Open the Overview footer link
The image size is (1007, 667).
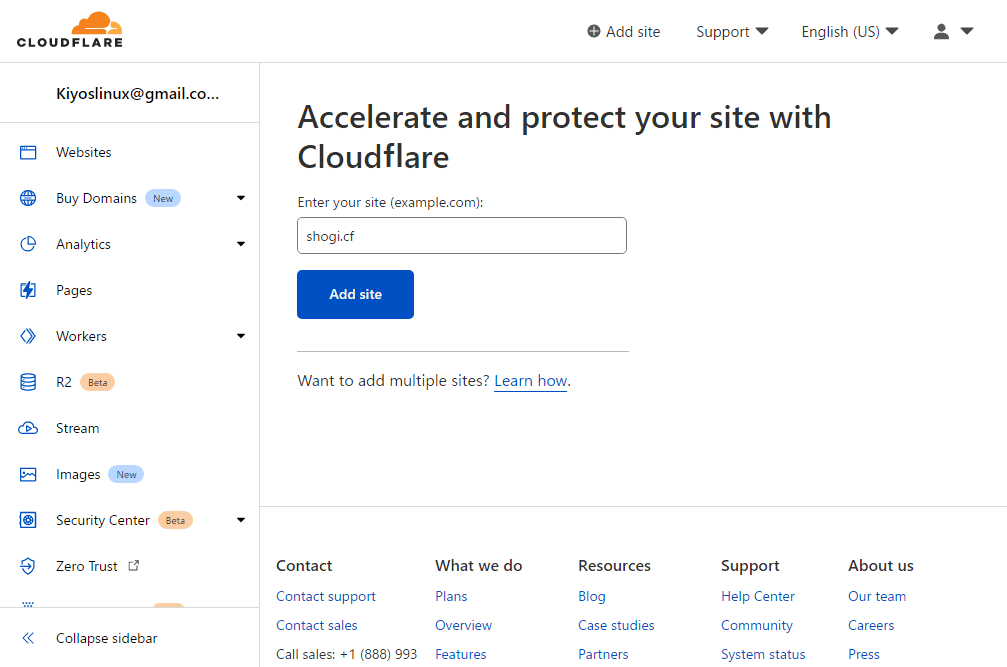(464, 625)
